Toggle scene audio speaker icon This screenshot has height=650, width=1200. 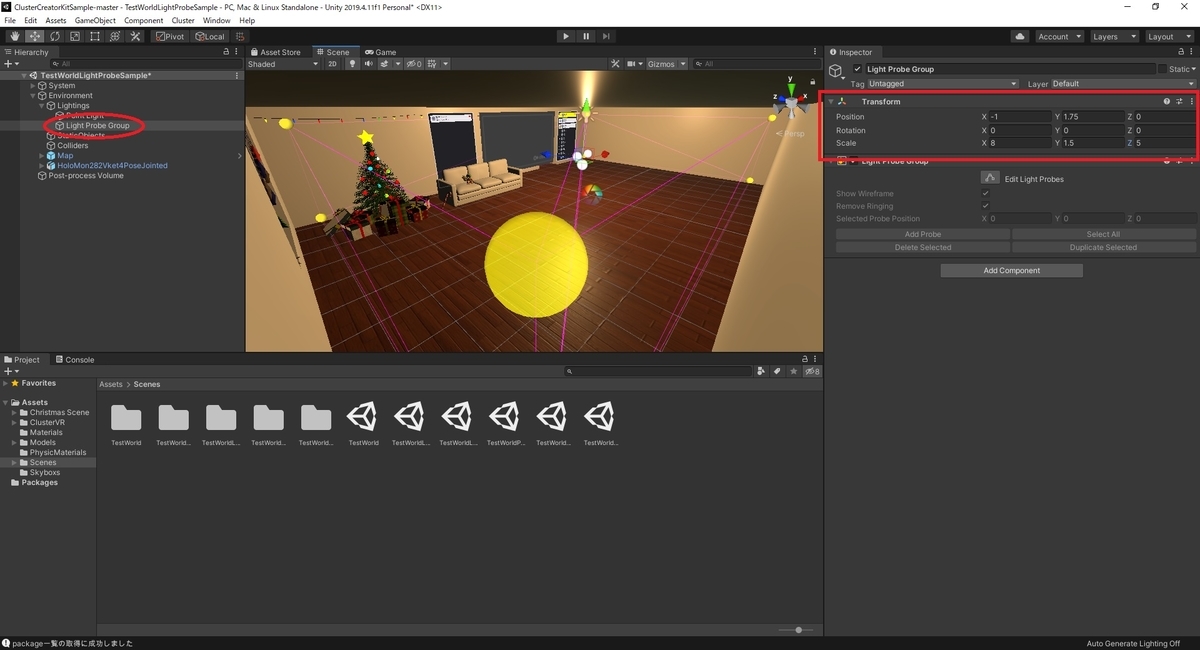point(368,64)
